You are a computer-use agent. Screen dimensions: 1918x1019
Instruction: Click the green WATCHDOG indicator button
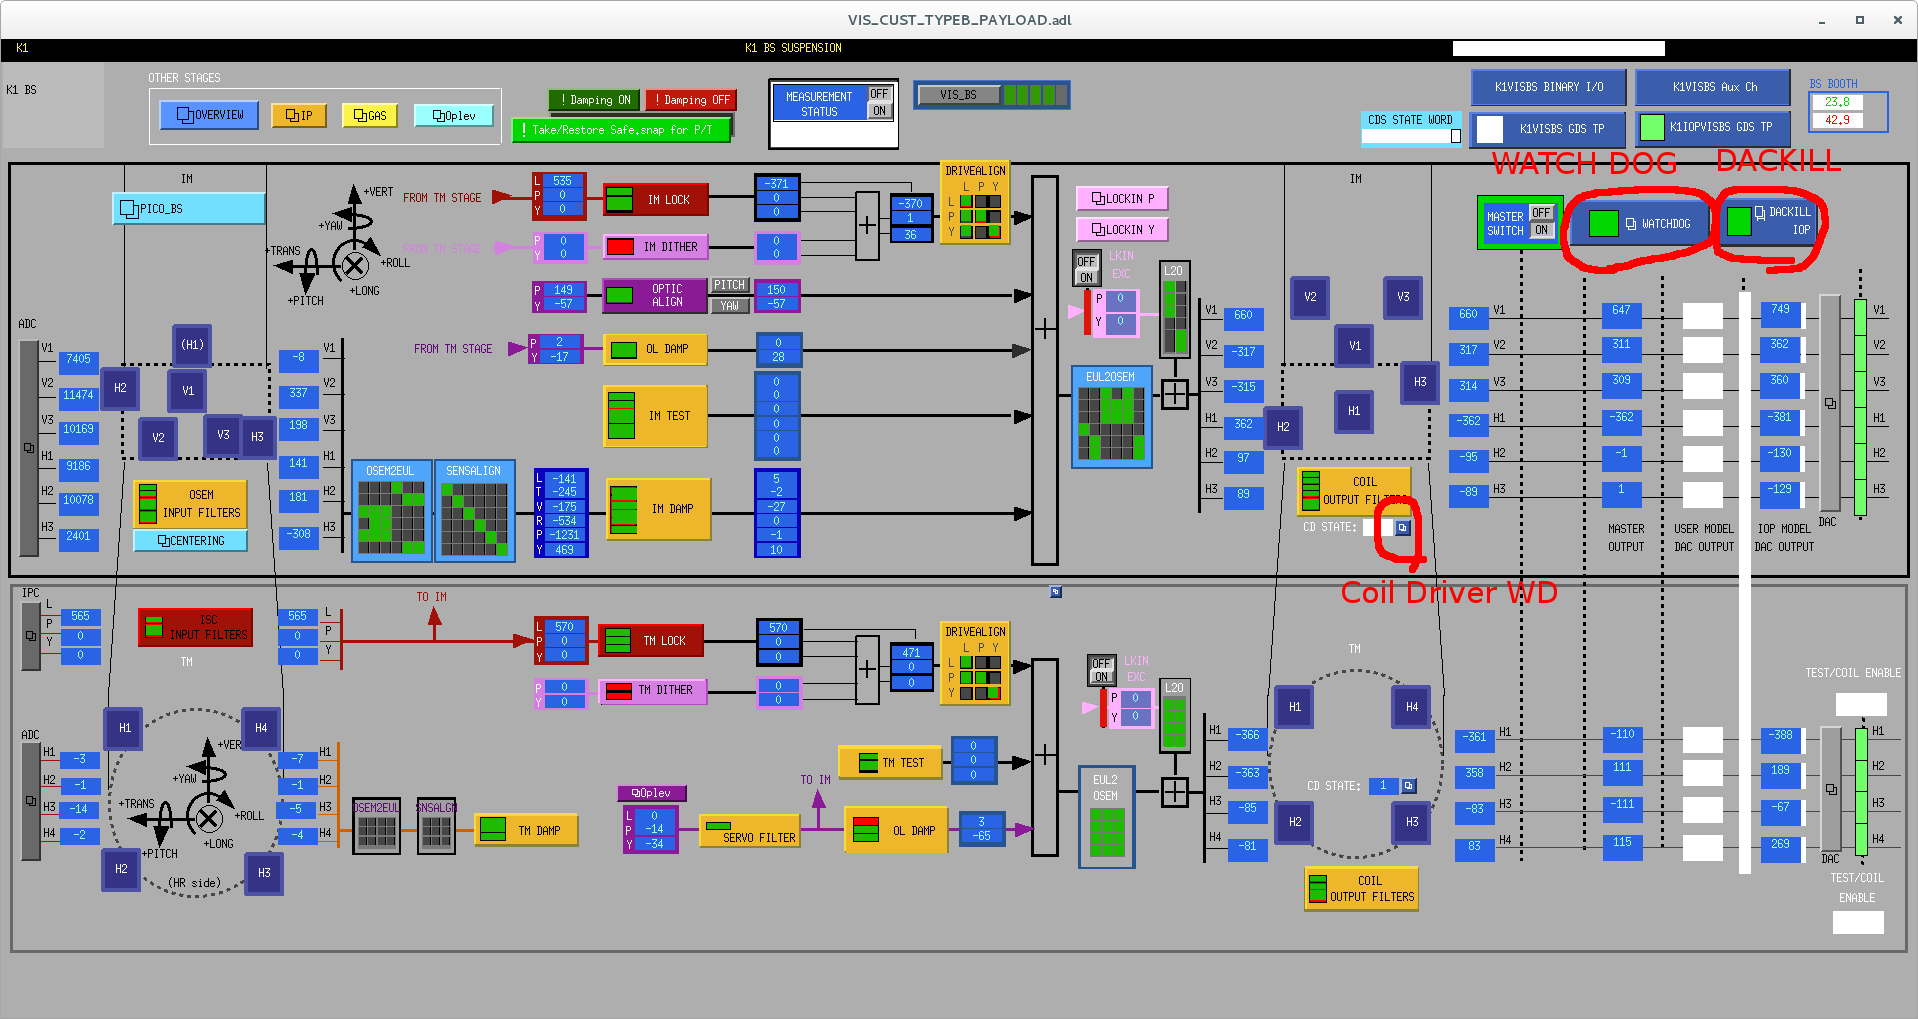coord(1603,223)
